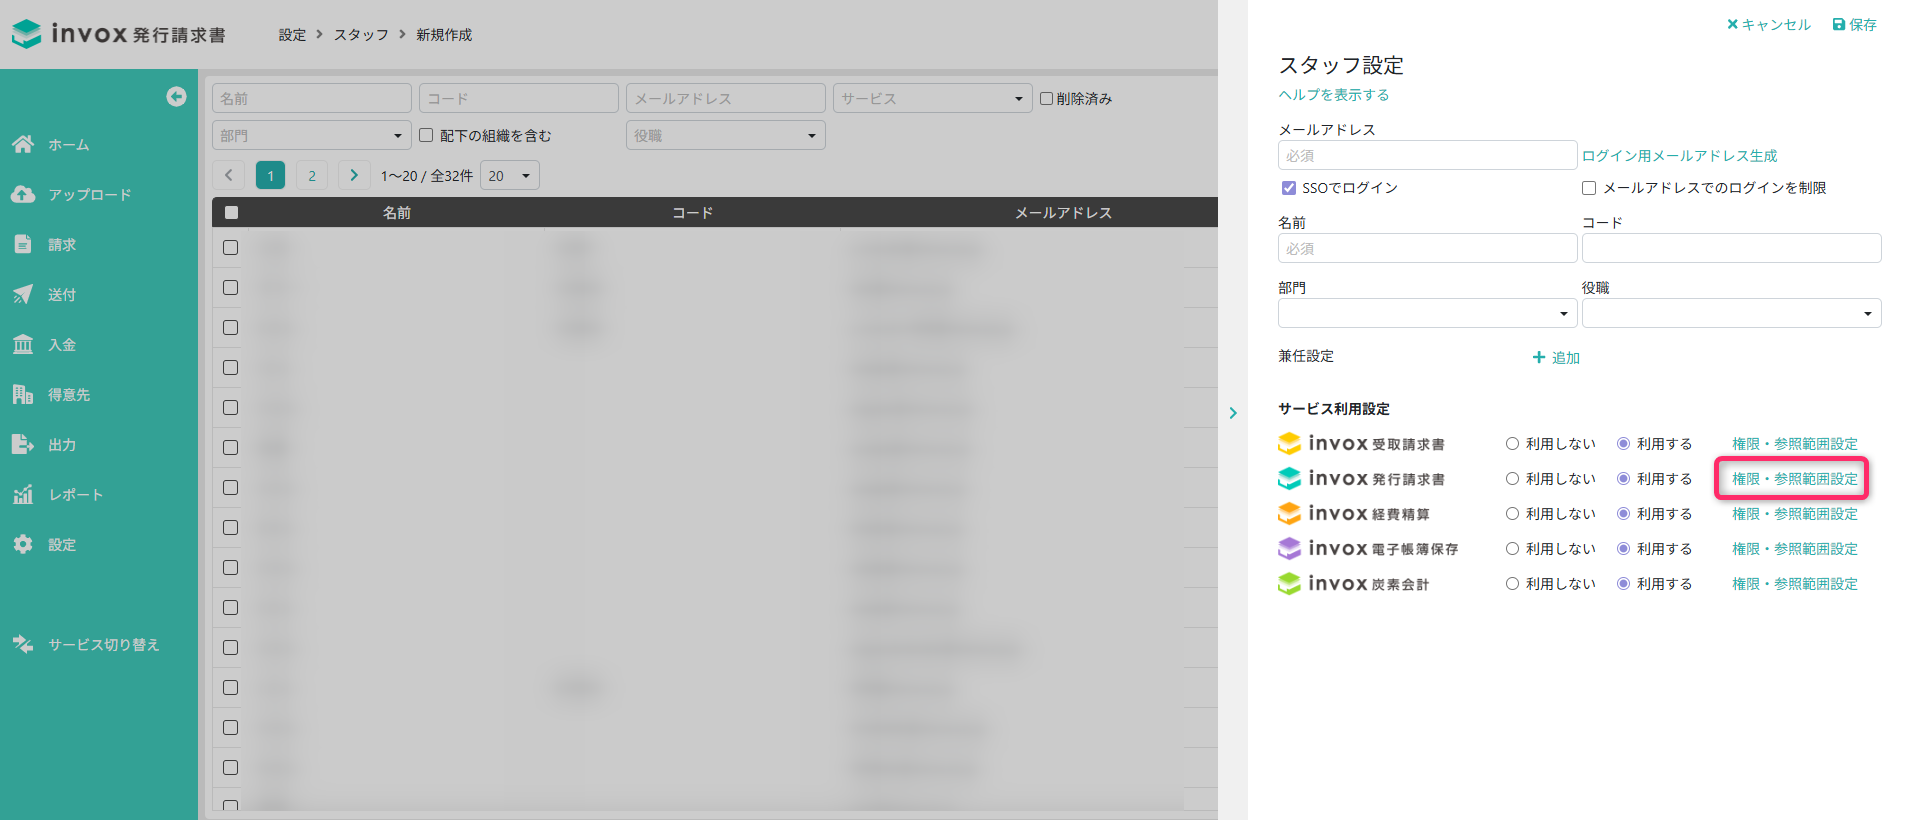The image size is (1914, 820).
Task: Select 利用しない for invox 電子帳簿保存
Action: 1512,548
